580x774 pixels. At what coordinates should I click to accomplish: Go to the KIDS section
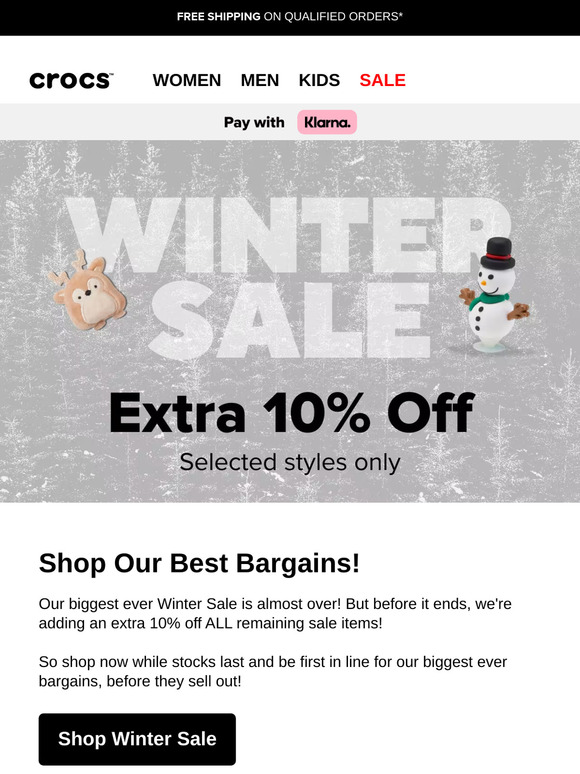tap(319, 80)
